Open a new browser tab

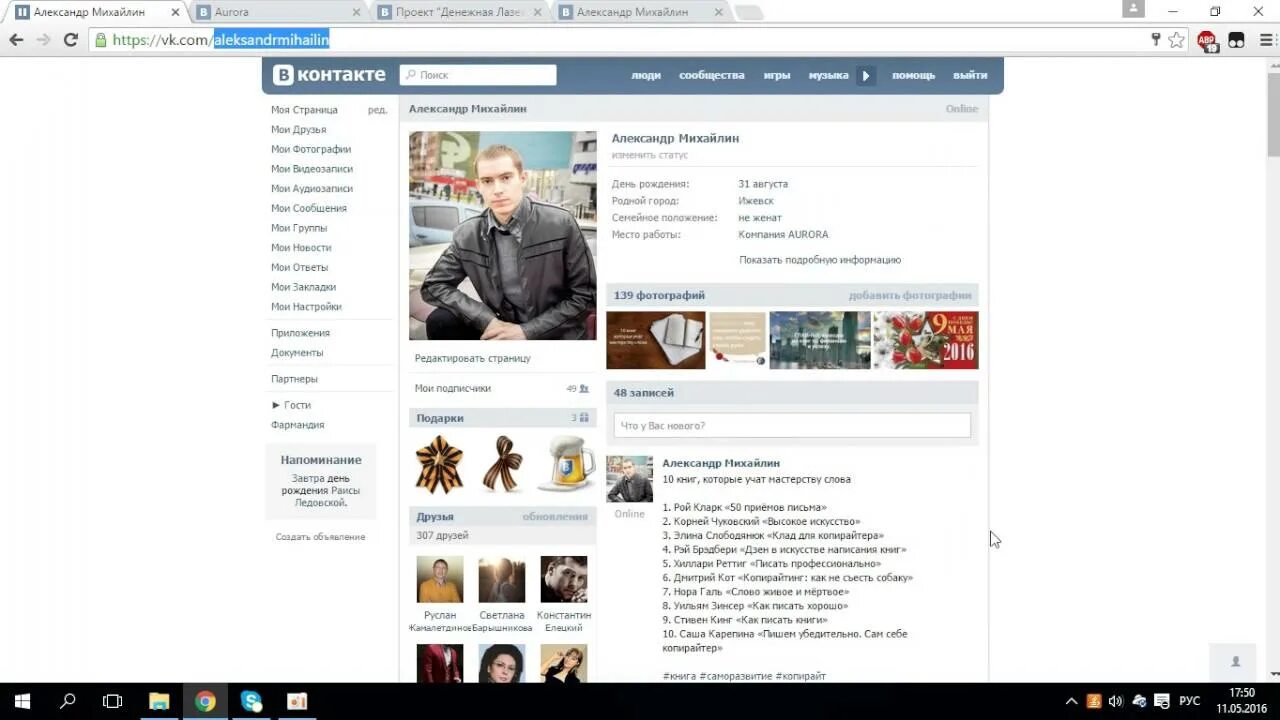(x=748, y=12)
